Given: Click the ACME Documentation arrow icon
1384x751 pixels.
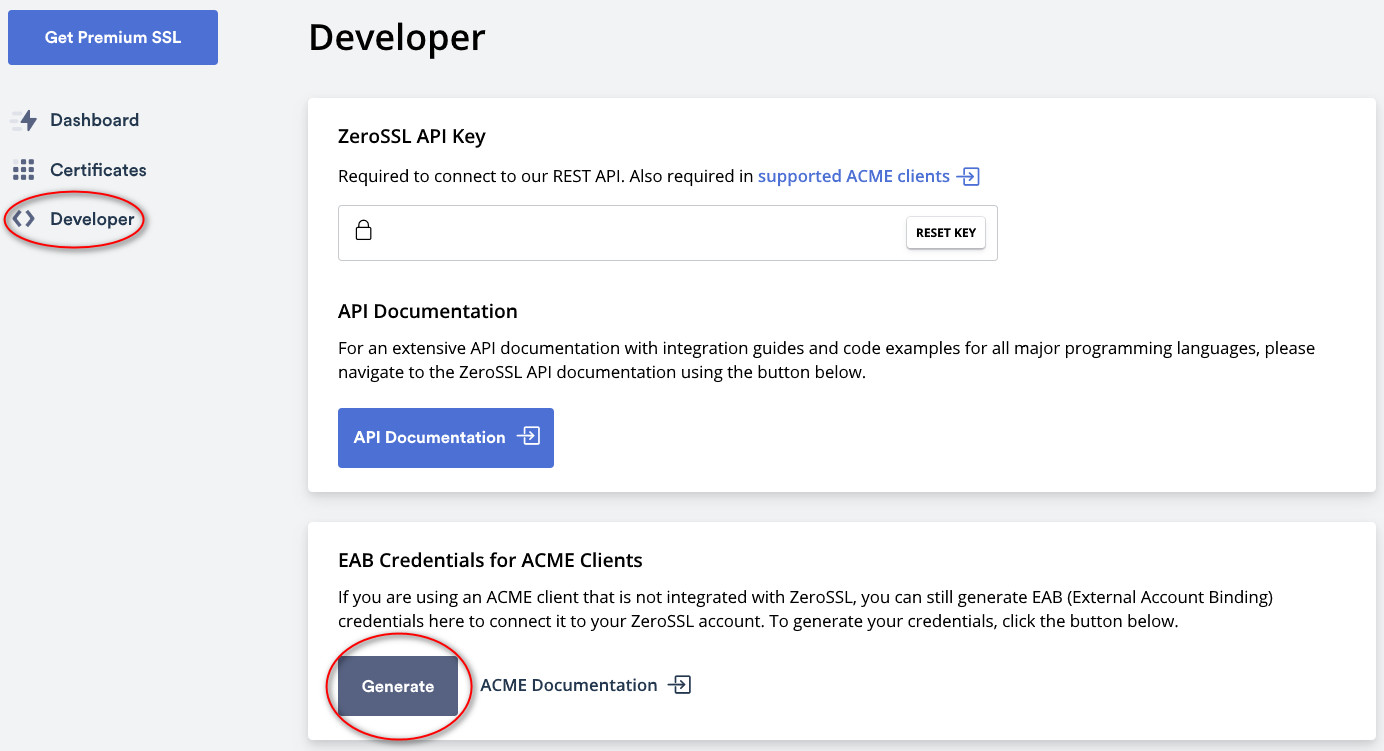Looking at the screenshot, I should [x=679, y=685].
